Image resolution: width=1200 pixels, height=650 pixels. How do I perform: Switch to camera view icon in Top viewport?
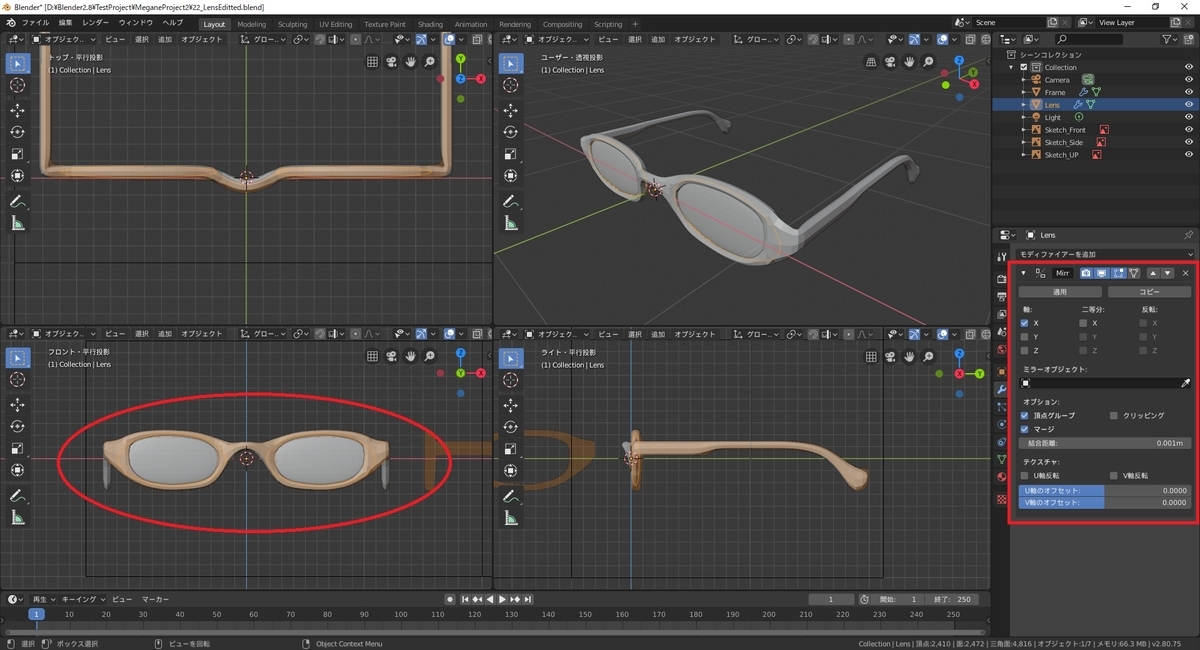pos(392,61)
